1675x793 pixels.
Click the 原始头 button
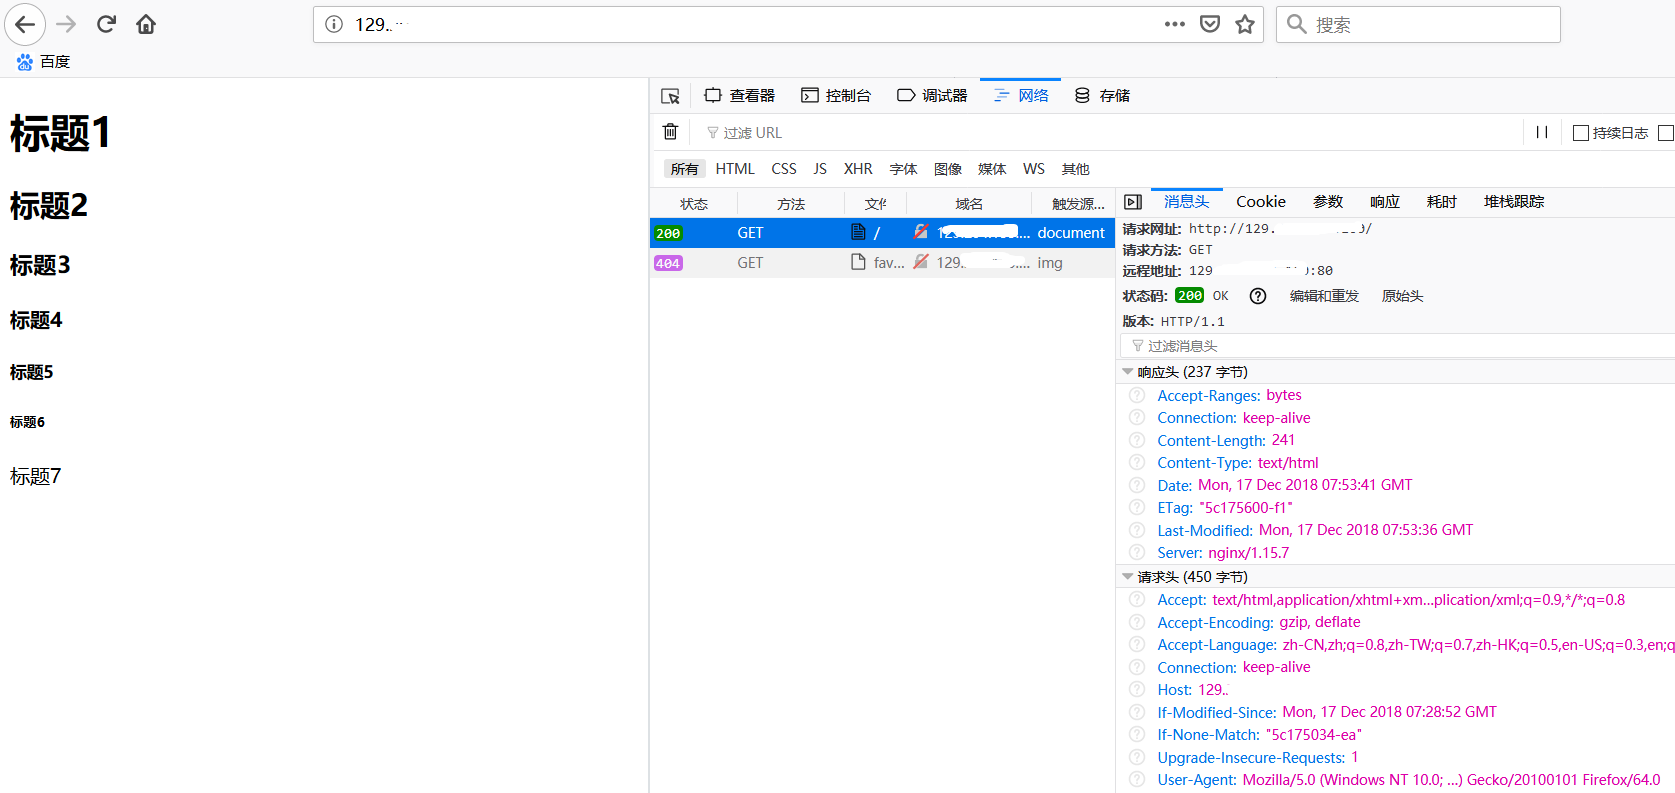point(1402,296)
